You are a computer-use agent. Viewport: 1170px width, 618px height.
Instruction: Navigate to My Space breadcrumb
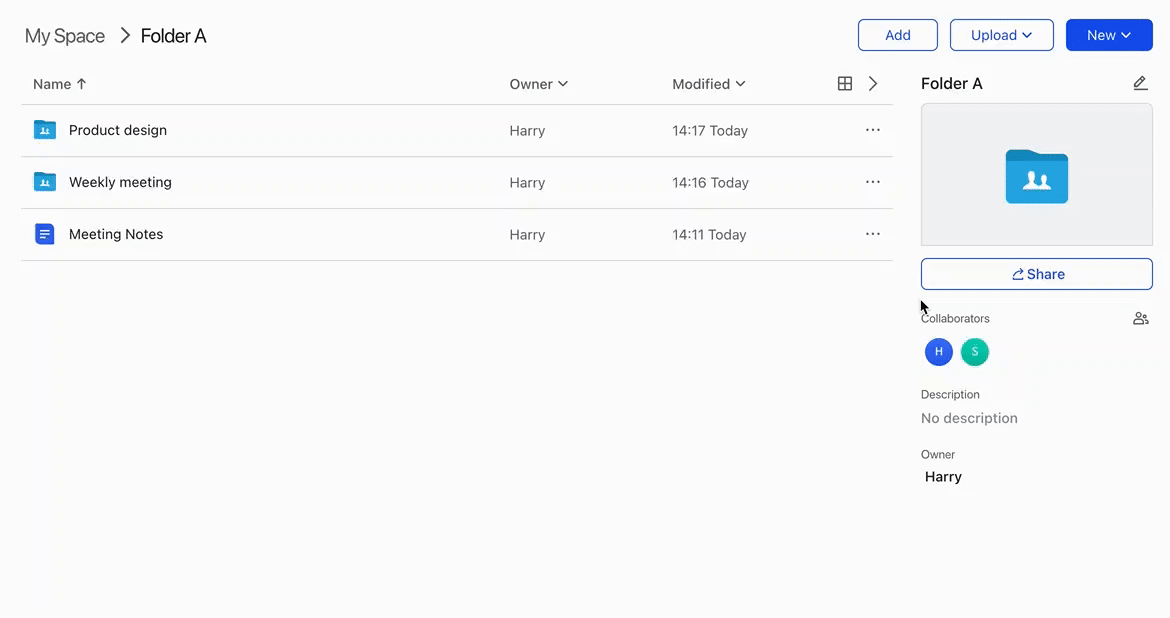(65, 36)
